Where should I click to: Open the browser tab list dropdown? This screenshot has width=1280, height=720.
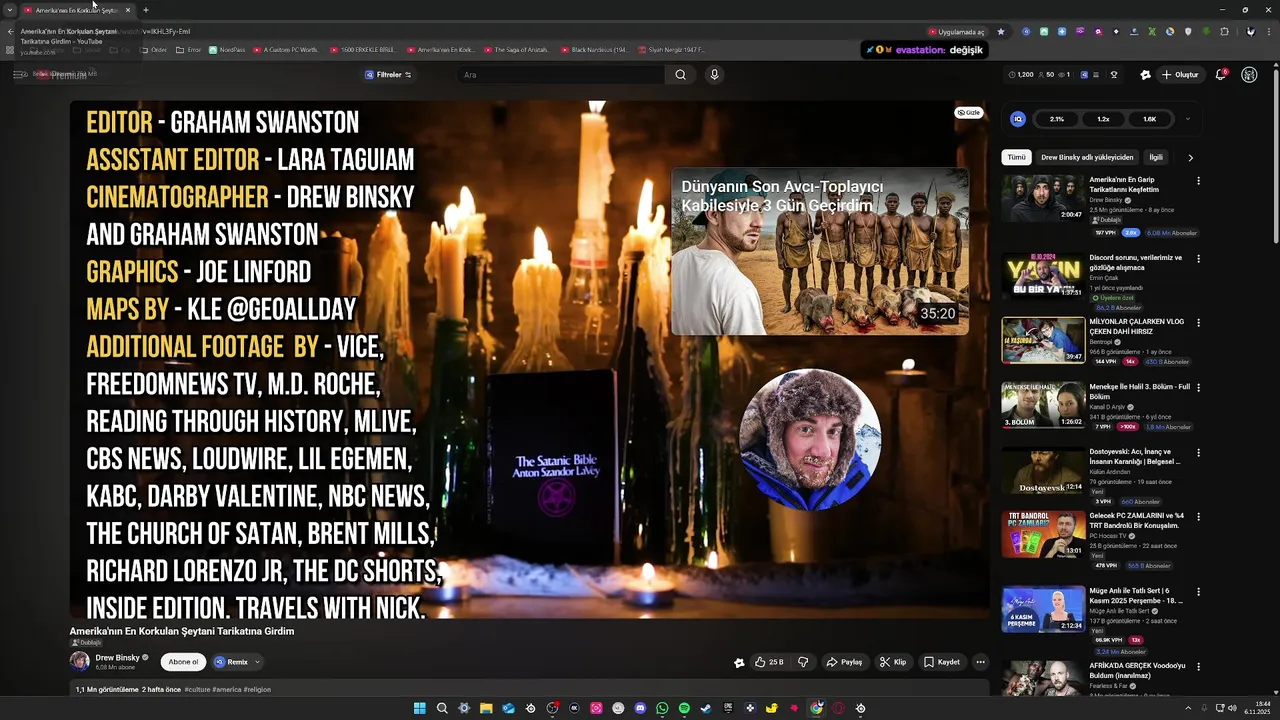pyautogui.click(x=9, y=10)
